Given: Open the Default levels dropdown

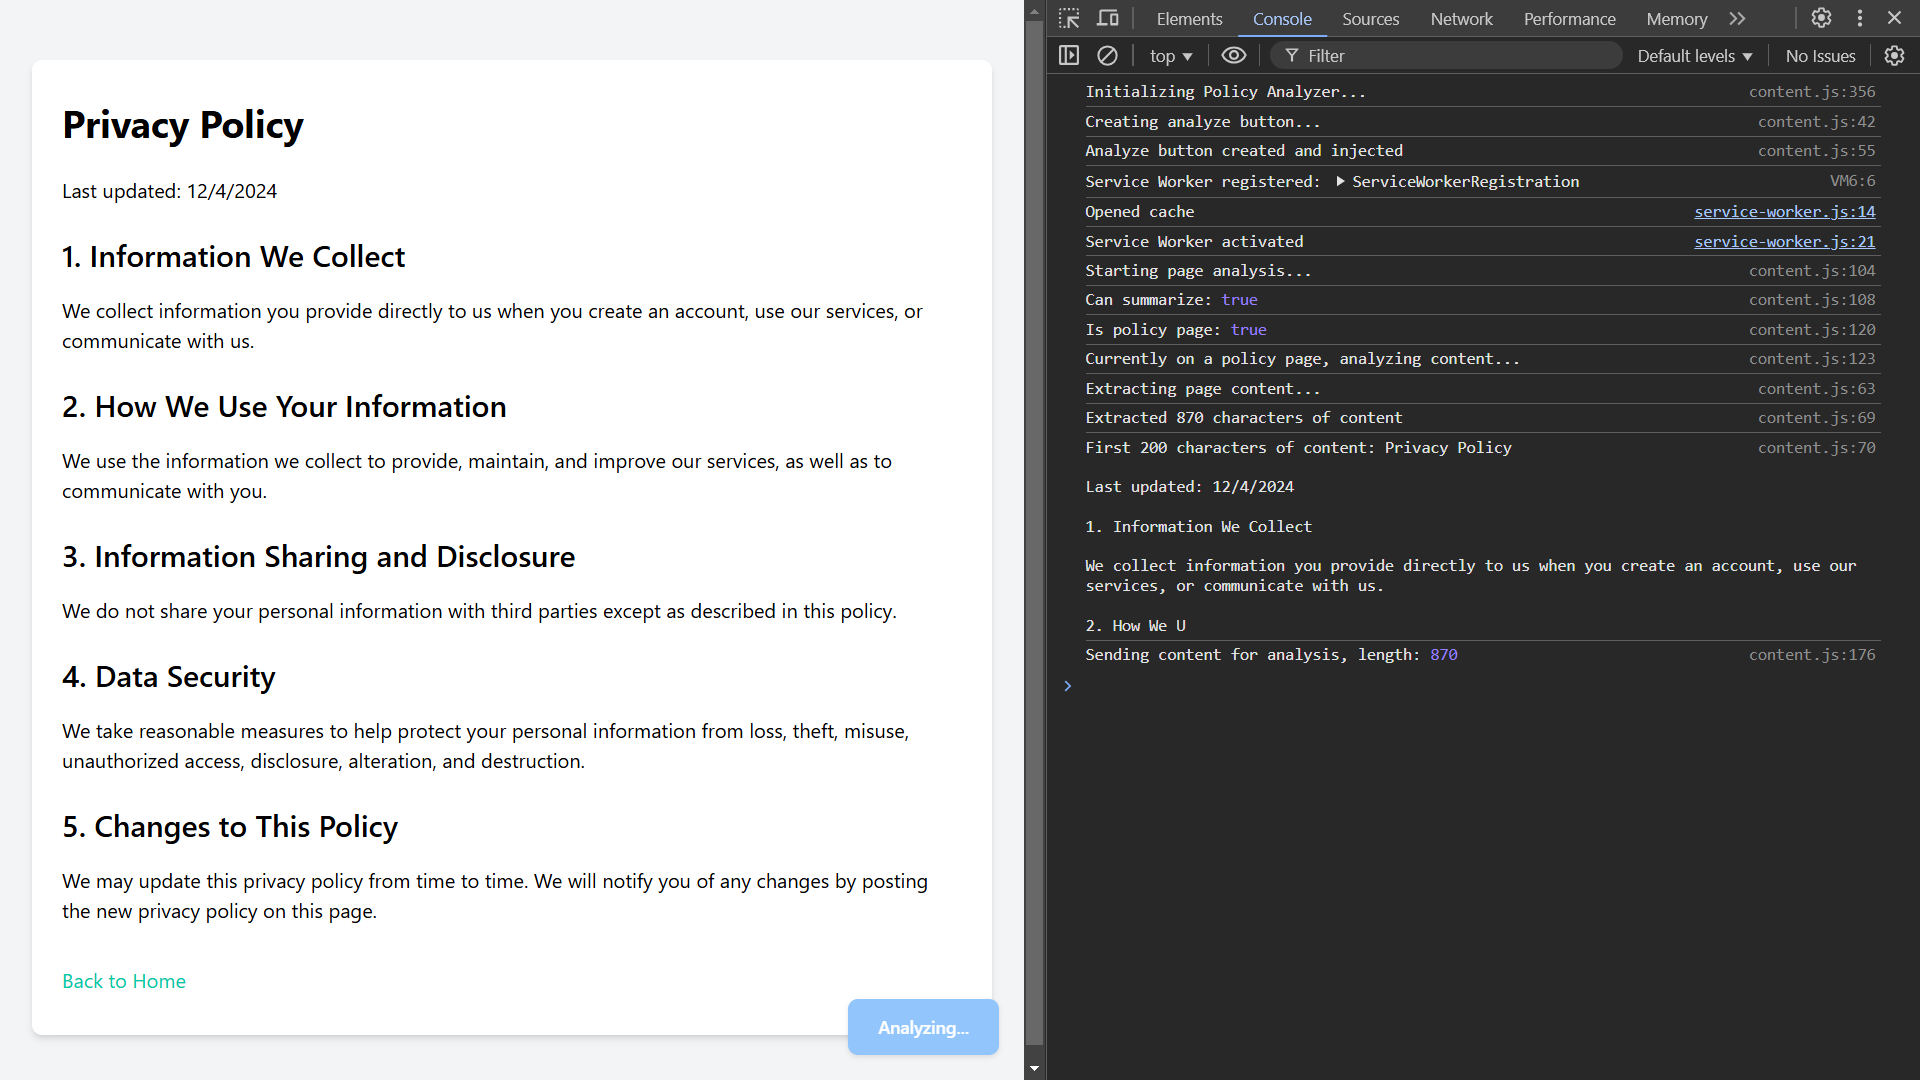Looking at the screenshot, I should (1694, 56).
